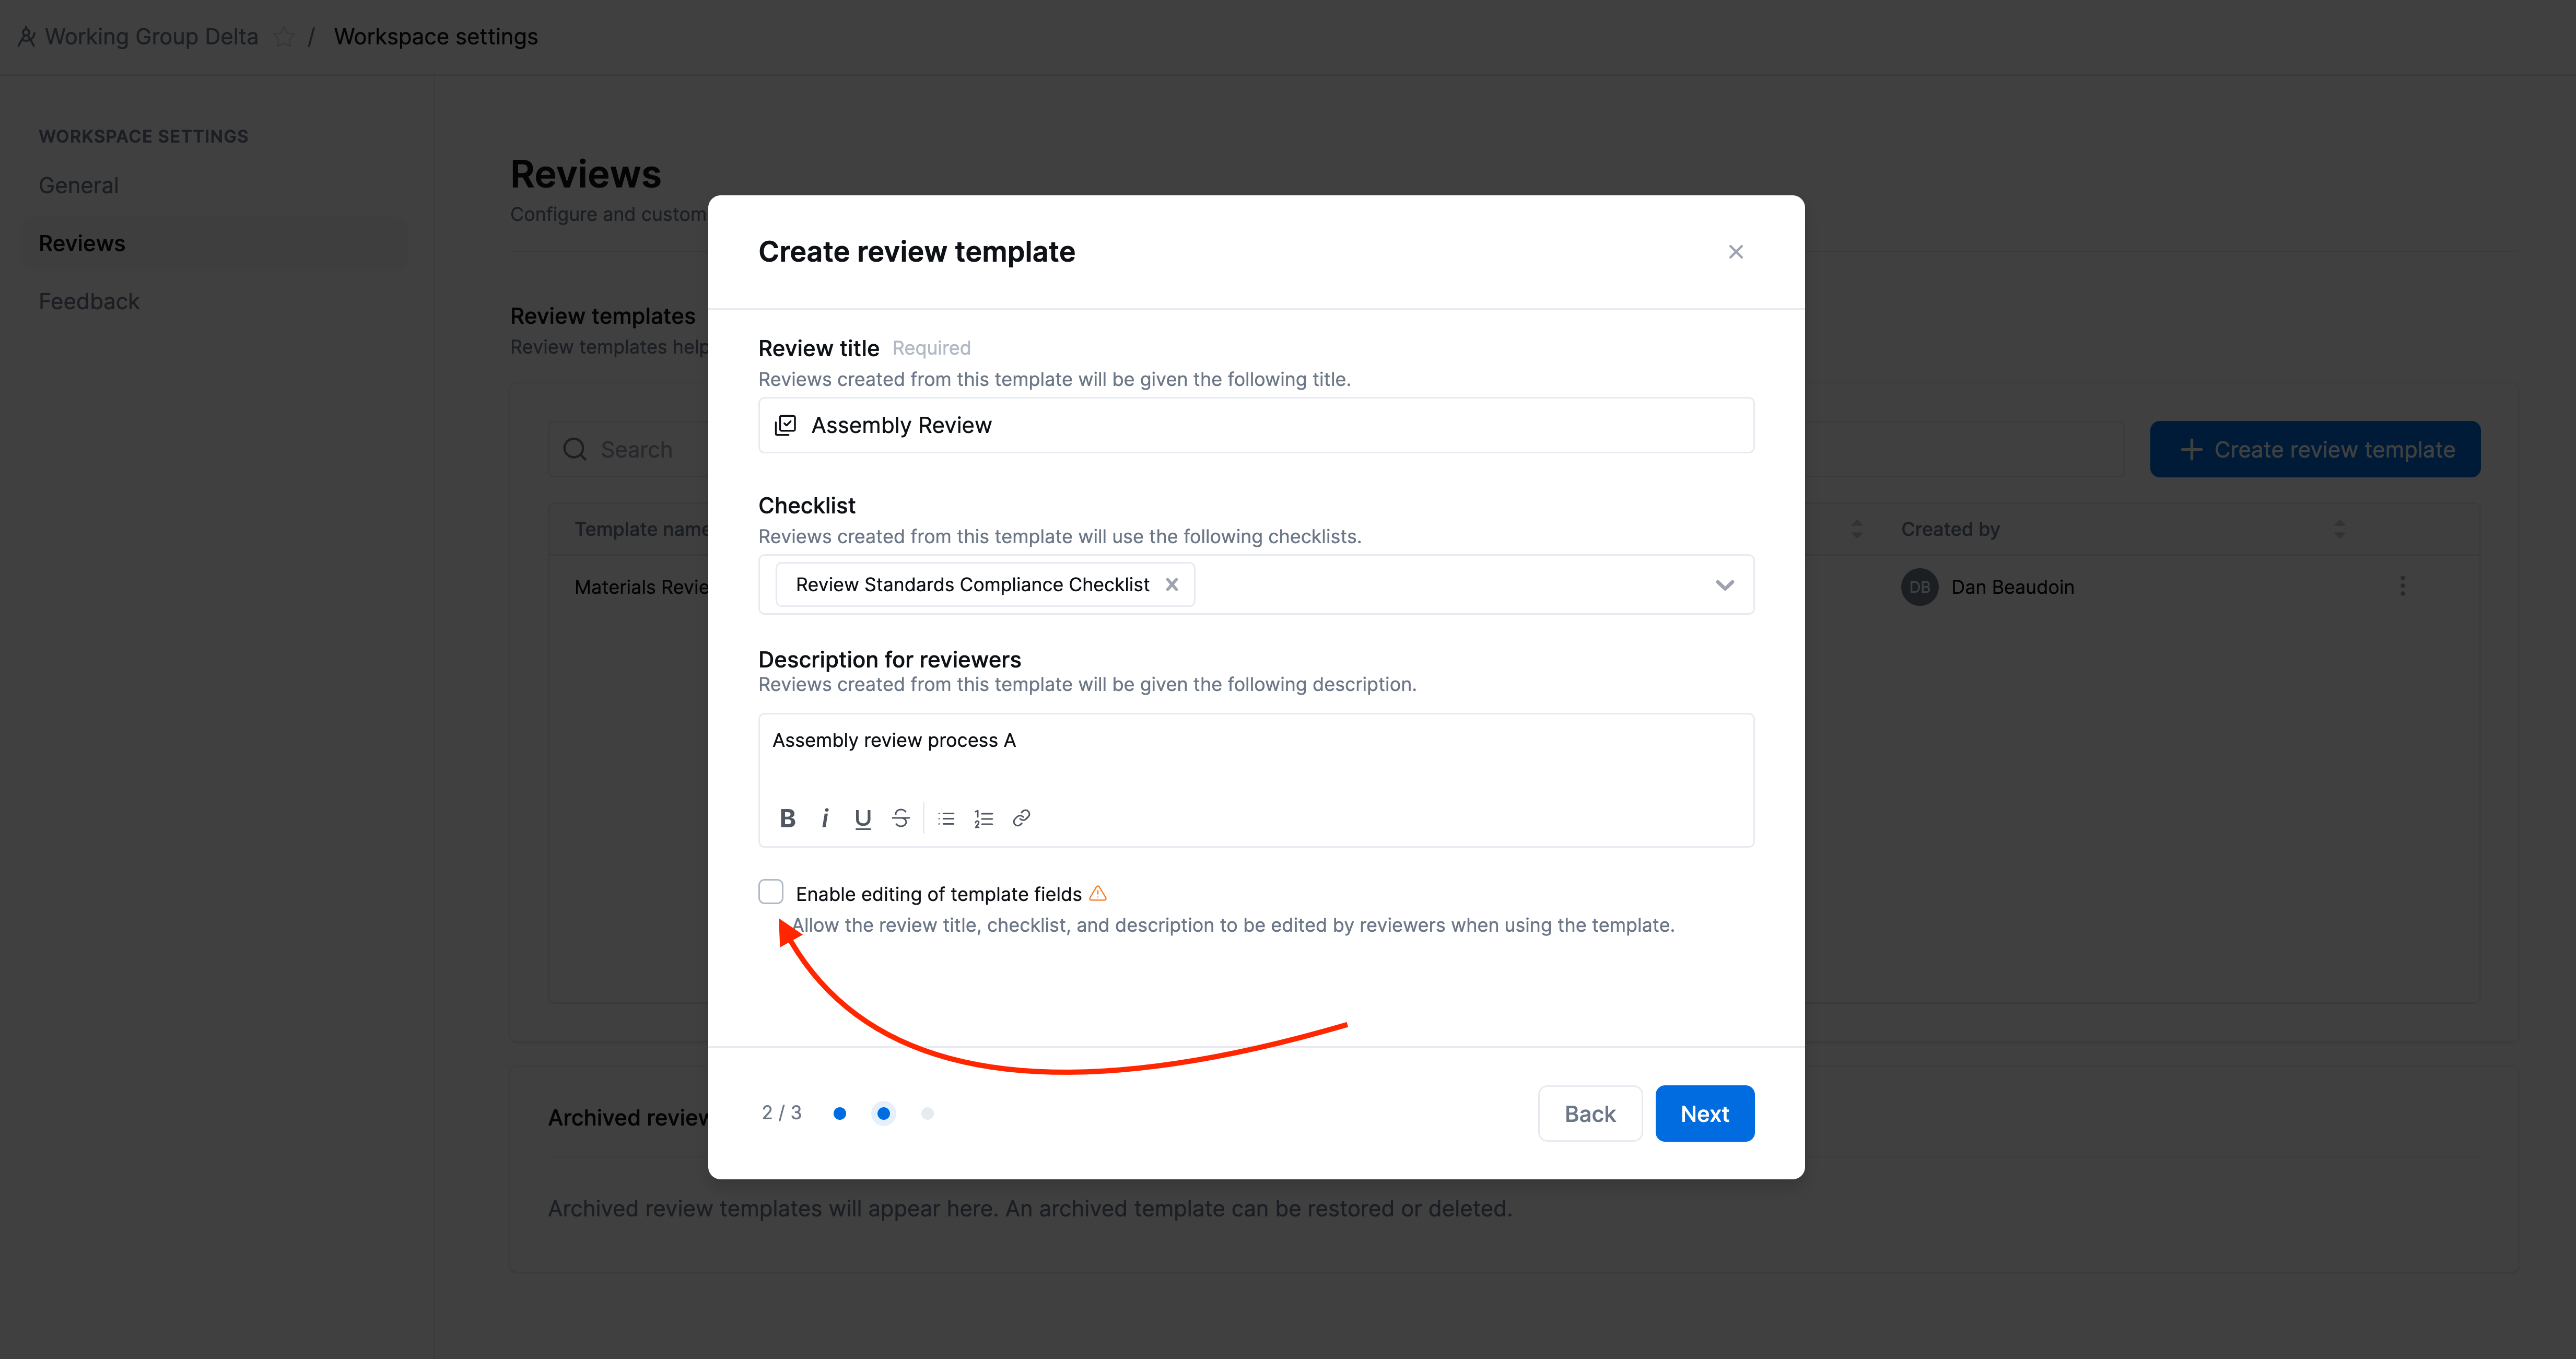Image resolution: width=2576 pixels, height=1359 pixels.
Task: Apply italic formatting in description editor
Action: (x=825, y=818)
